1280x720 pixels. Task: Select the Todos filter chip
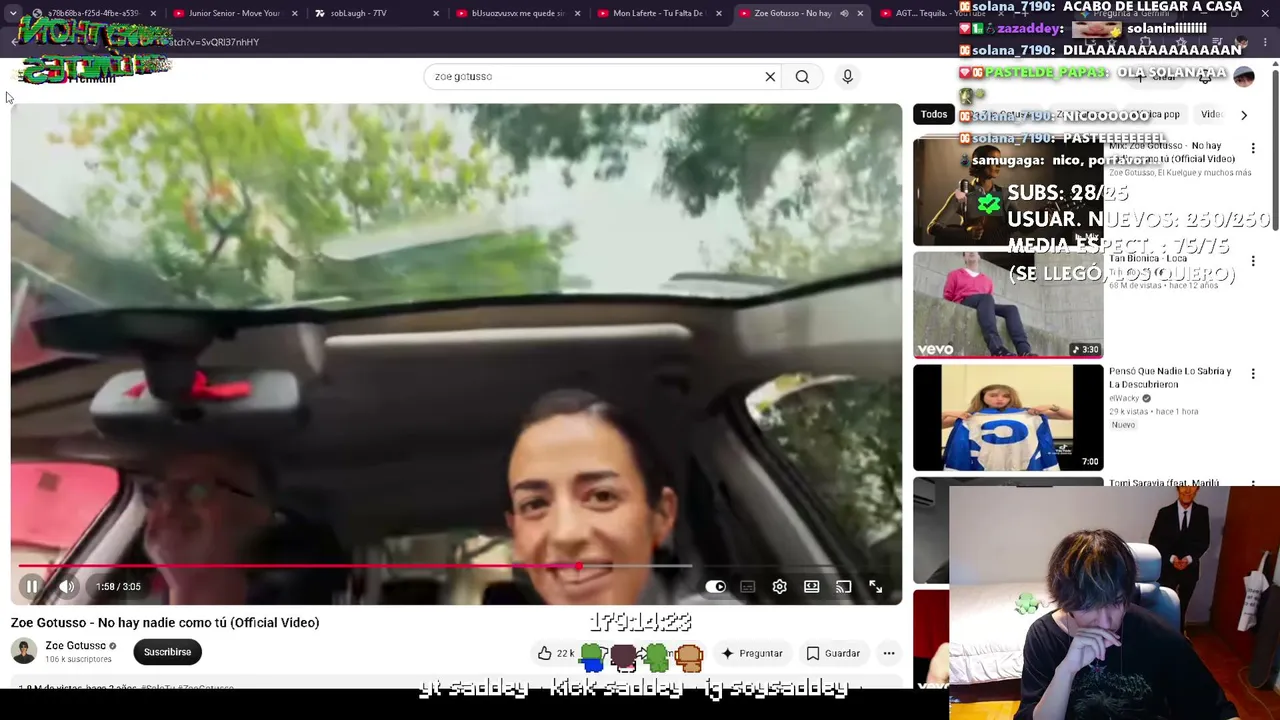(x=934, y=114)
